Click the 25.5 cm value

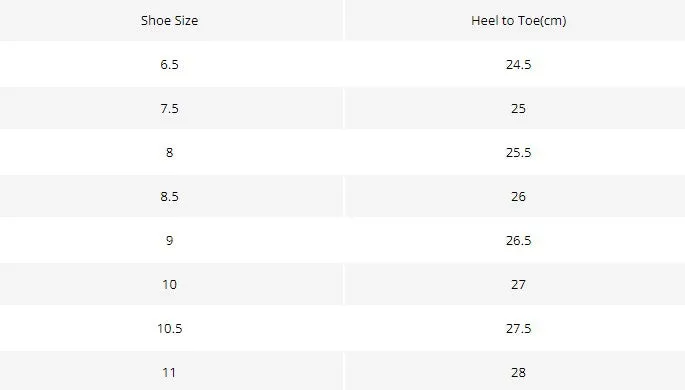[519, 152]
